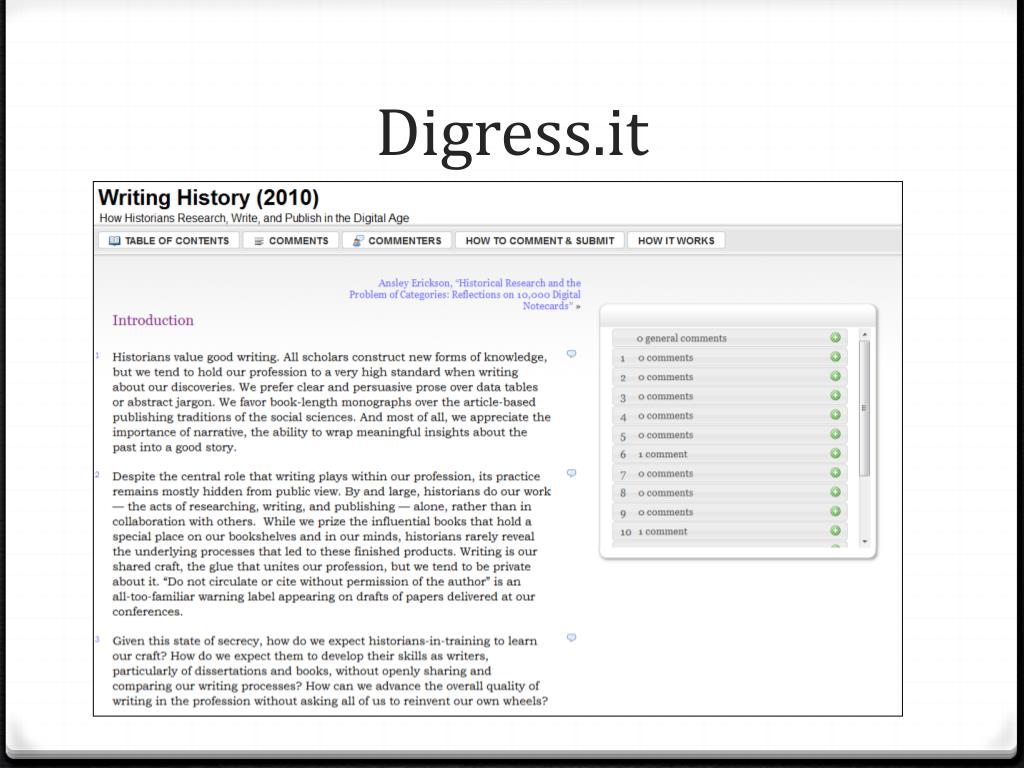Click plus icon on paragraph 5 comments row
This screenshot has height=768, width=1024.
835,434
